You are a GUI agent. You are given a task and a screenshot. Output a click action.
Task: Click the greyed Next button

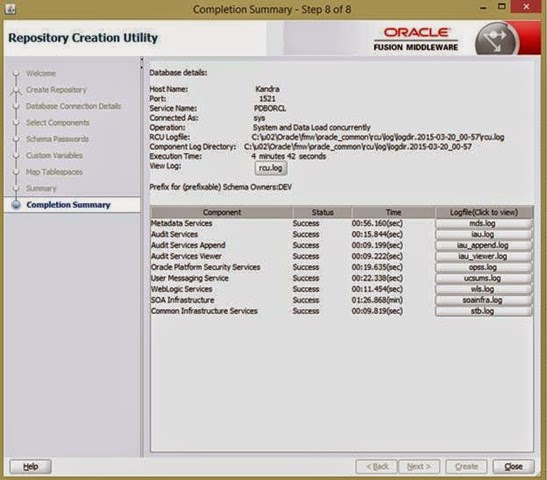click(x=419, y=467)
